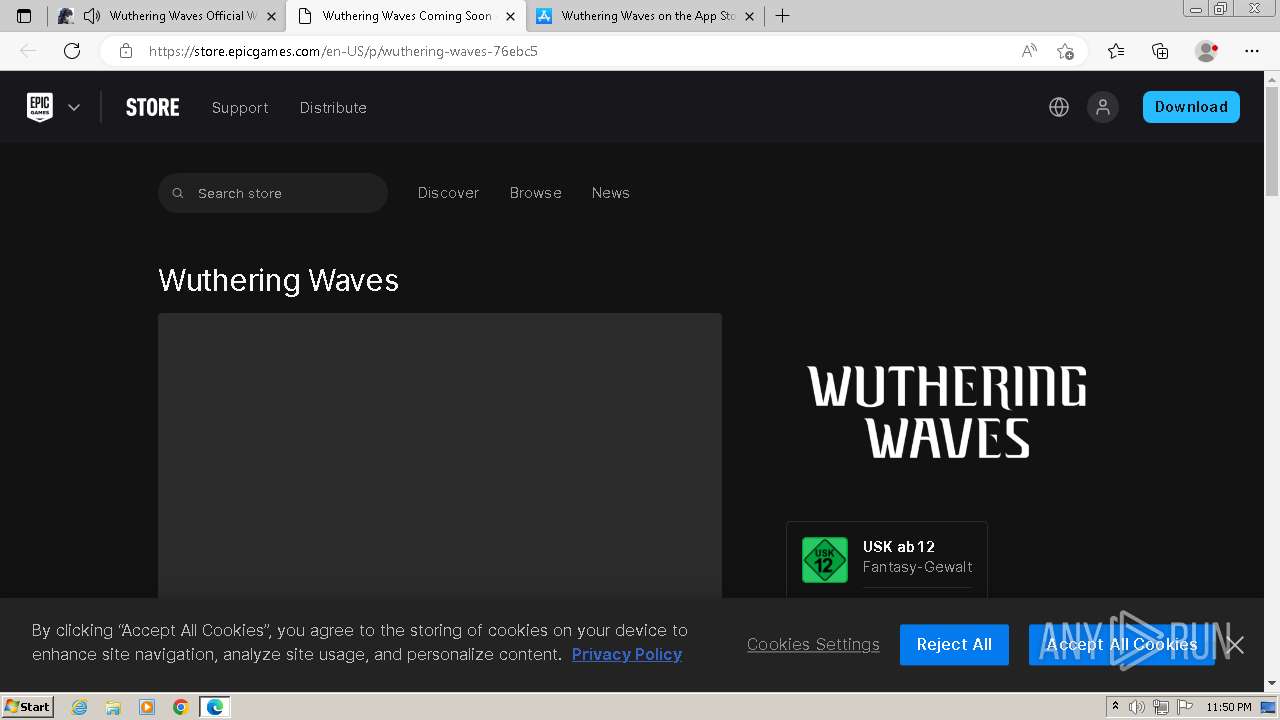Viewport: 1280px width, 720px height.
Task: Click Reject All cookies
Action: (x=954, y=645)
